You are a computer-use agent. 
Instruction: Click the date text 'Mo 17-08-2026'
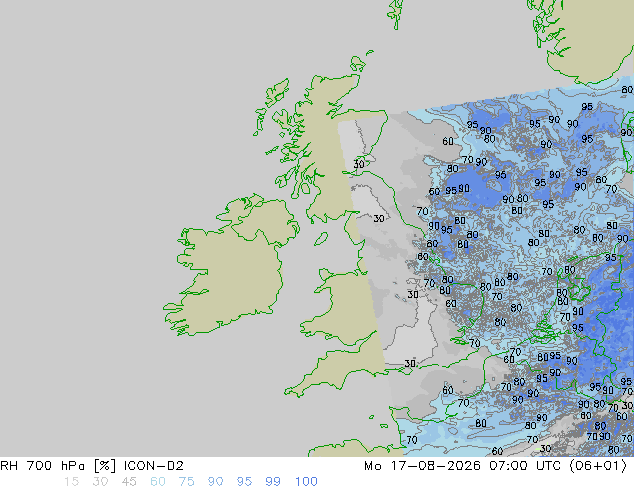point(422,466)
